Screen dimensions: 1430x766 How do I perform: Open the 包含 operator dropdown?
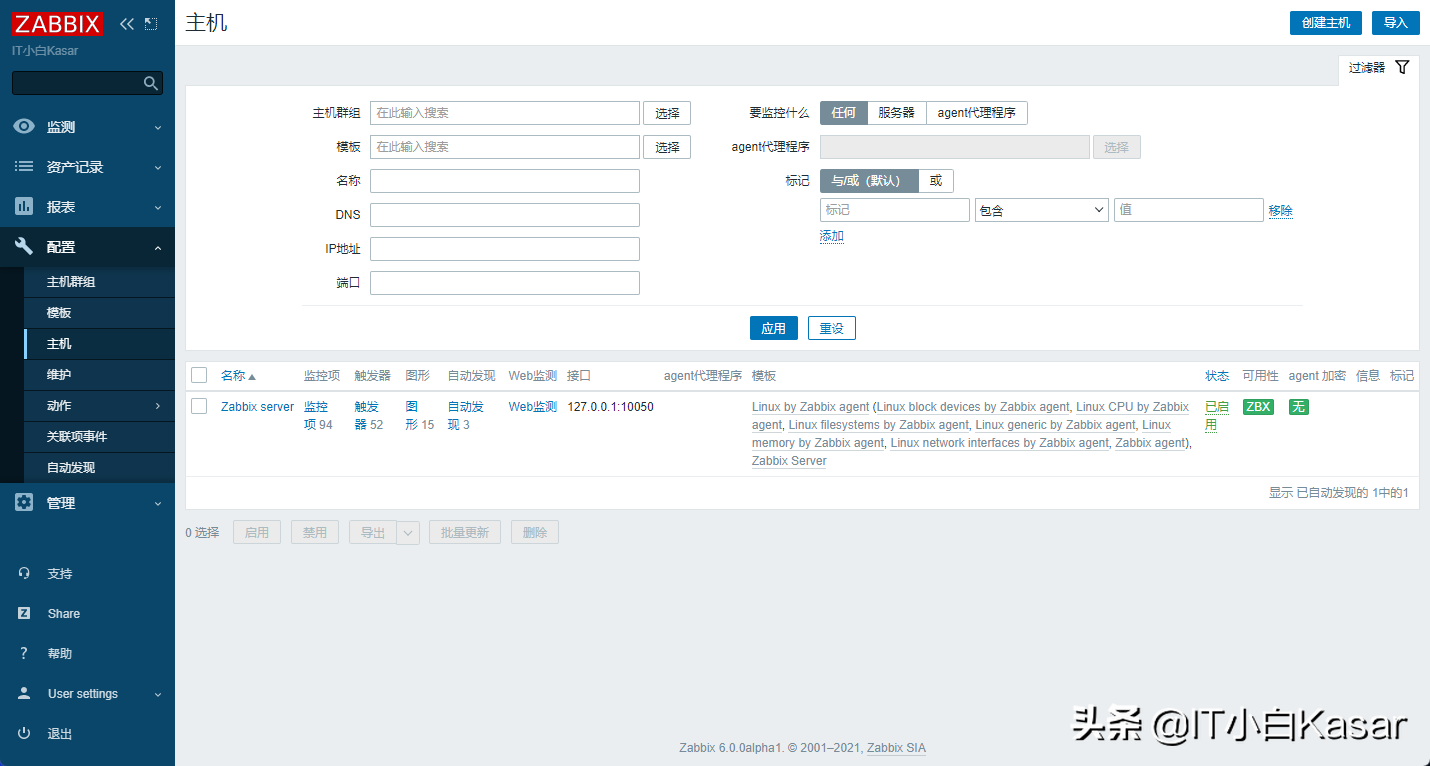click(x=1041, y=209)
